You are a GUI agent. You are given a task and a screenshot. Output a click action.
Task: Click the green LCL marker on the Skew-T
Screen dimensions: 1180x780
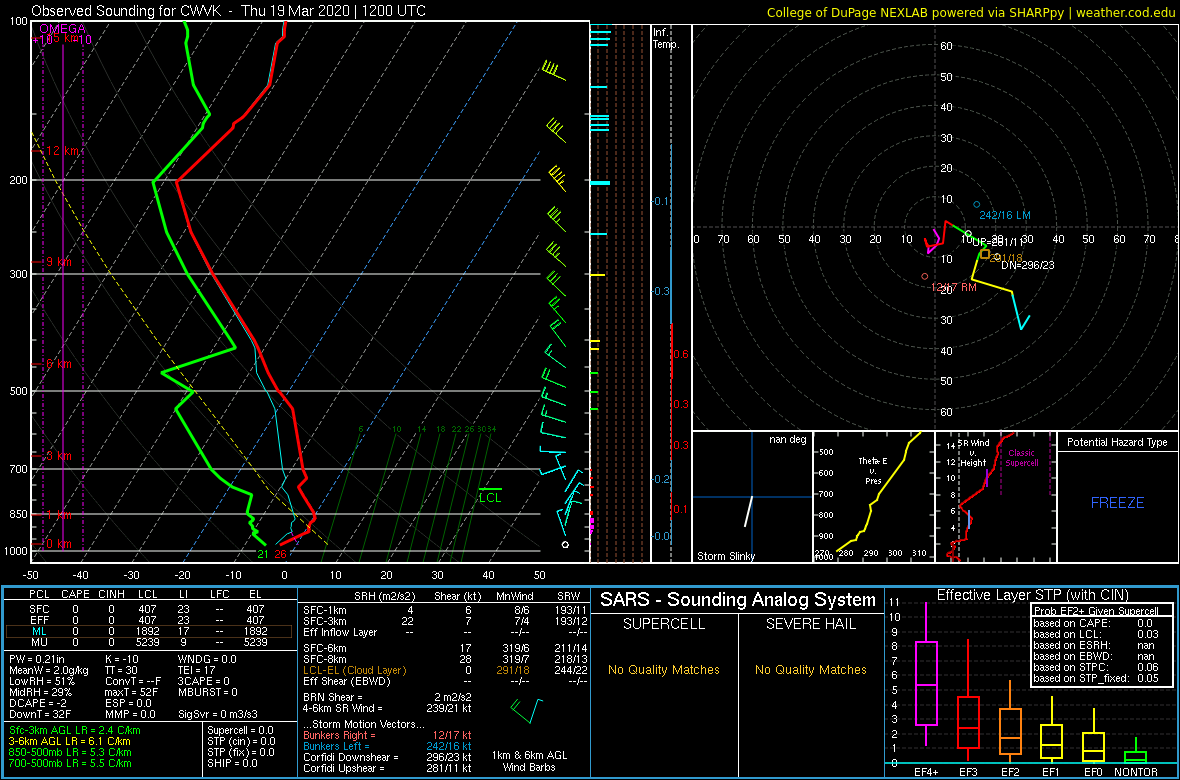pyautogui.click(x=490, y=497)
